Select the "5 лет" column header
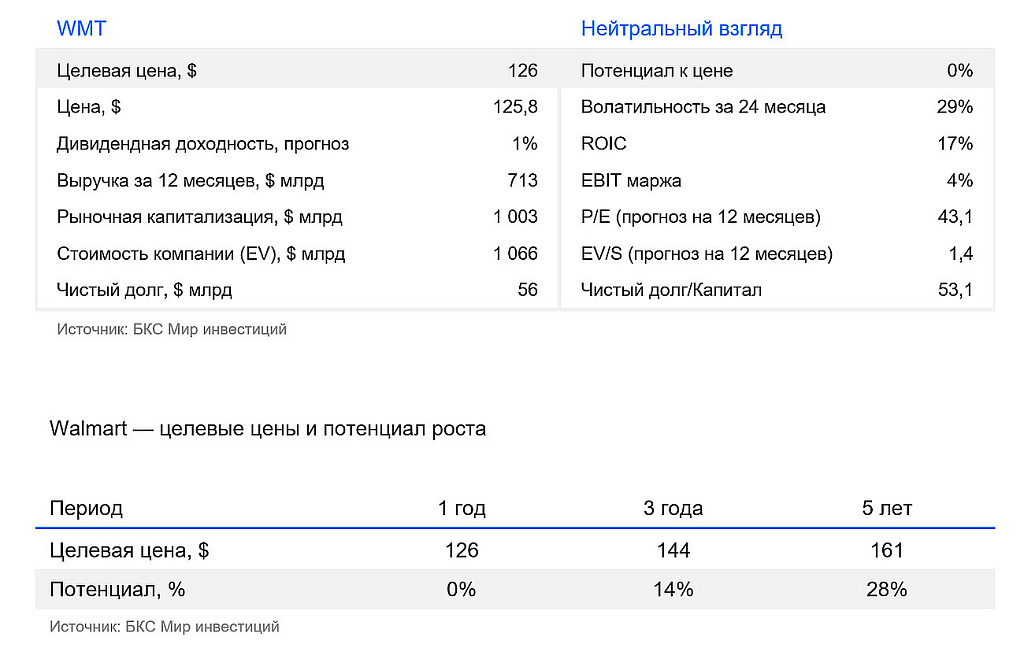 pyautogui.click(x=887, y=508)
